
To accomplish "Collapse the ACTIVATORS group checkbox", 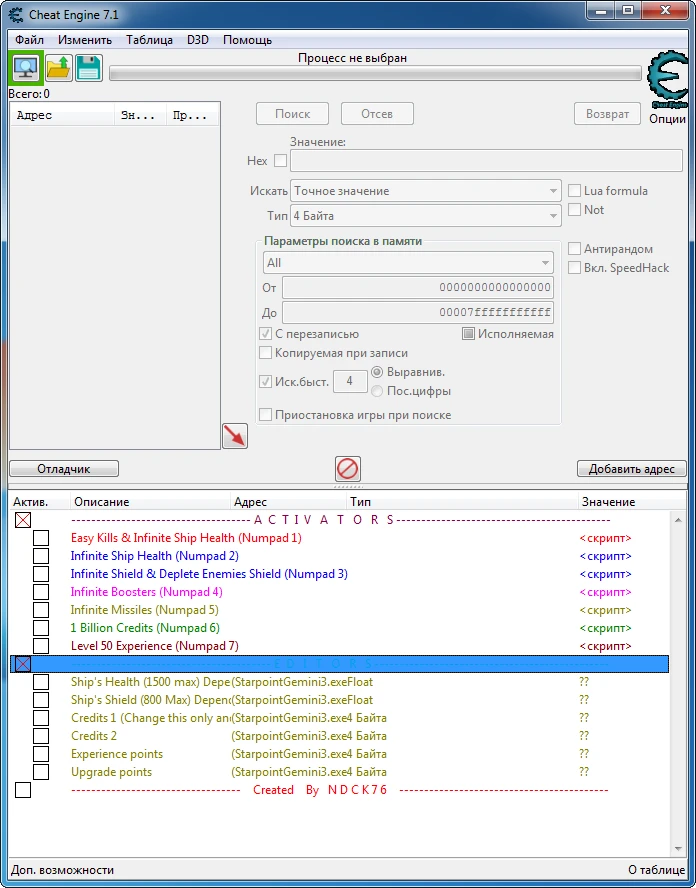I will [x=23, y=520].
